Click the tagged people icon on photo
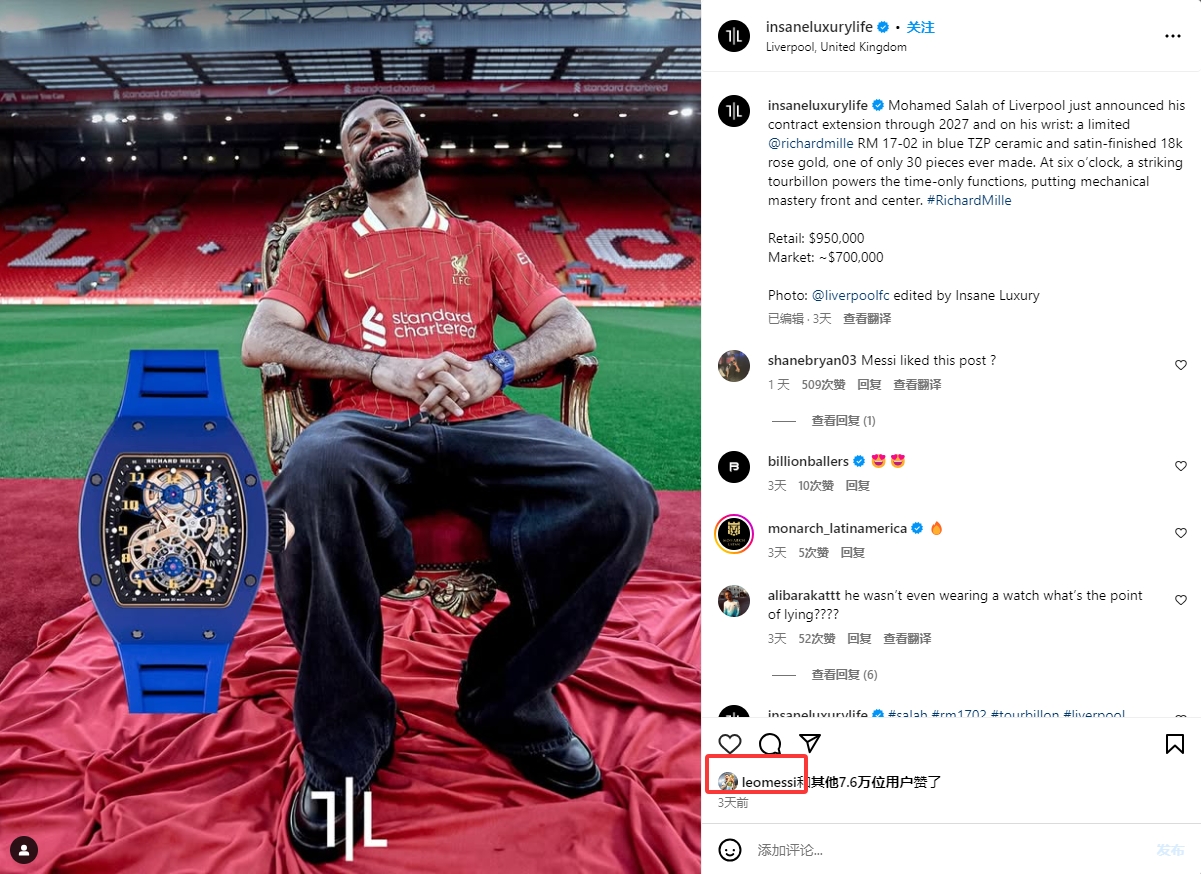Viewport: 1201px width, 874px height. pos(23,851)
